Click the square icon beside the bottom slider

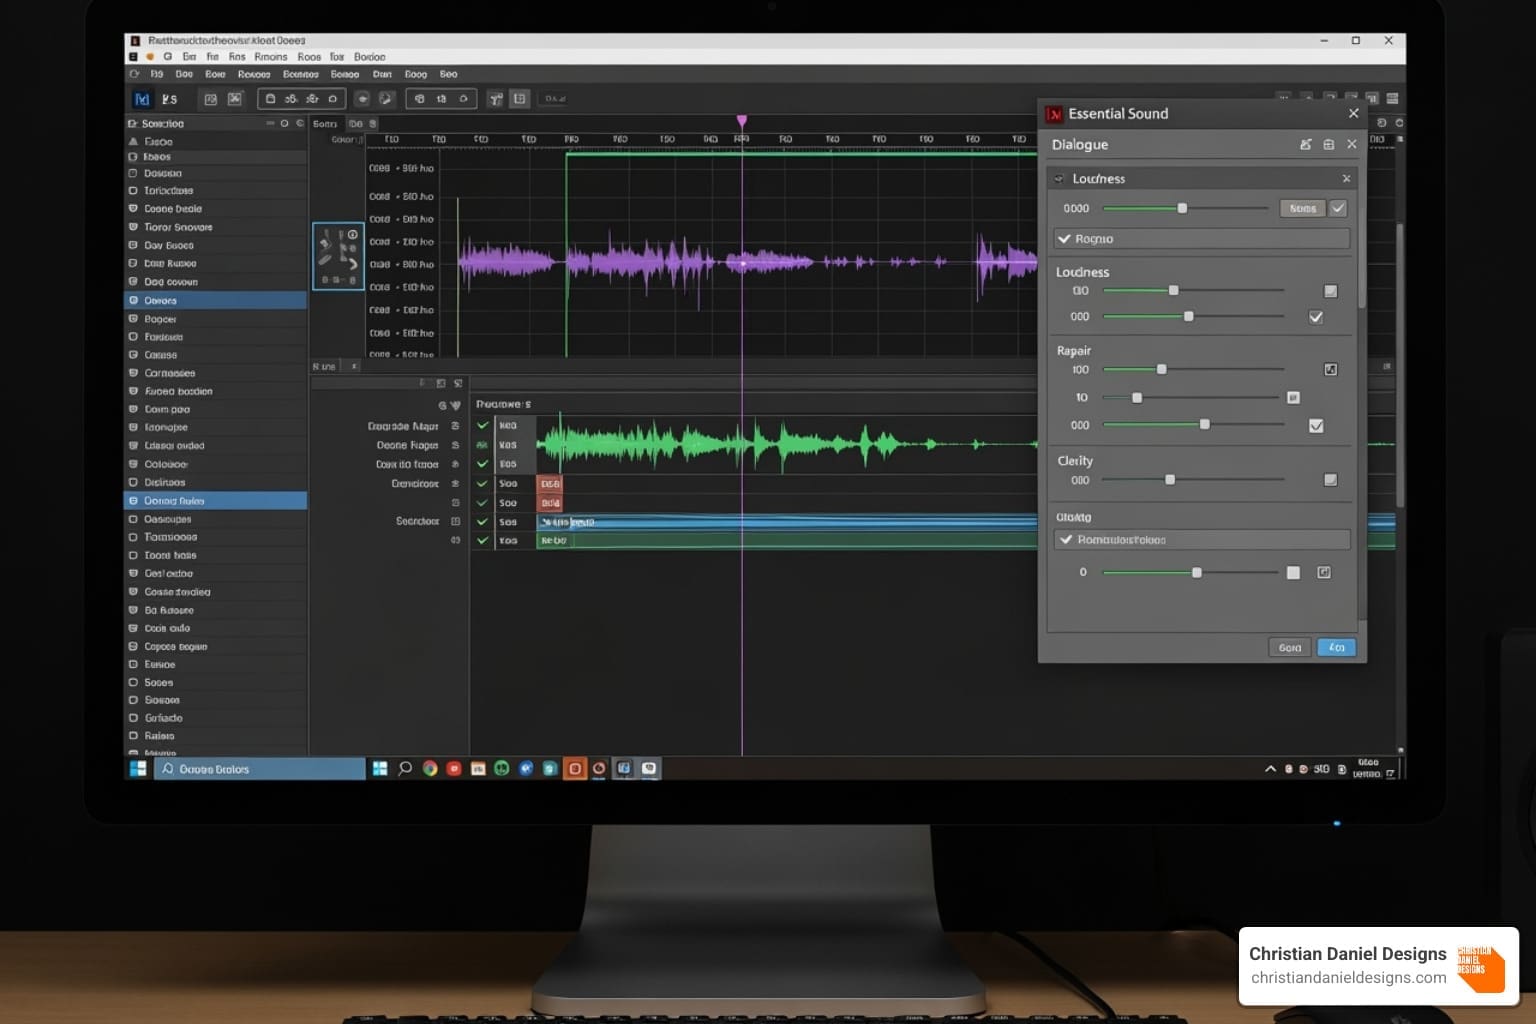click(1293, 572)
